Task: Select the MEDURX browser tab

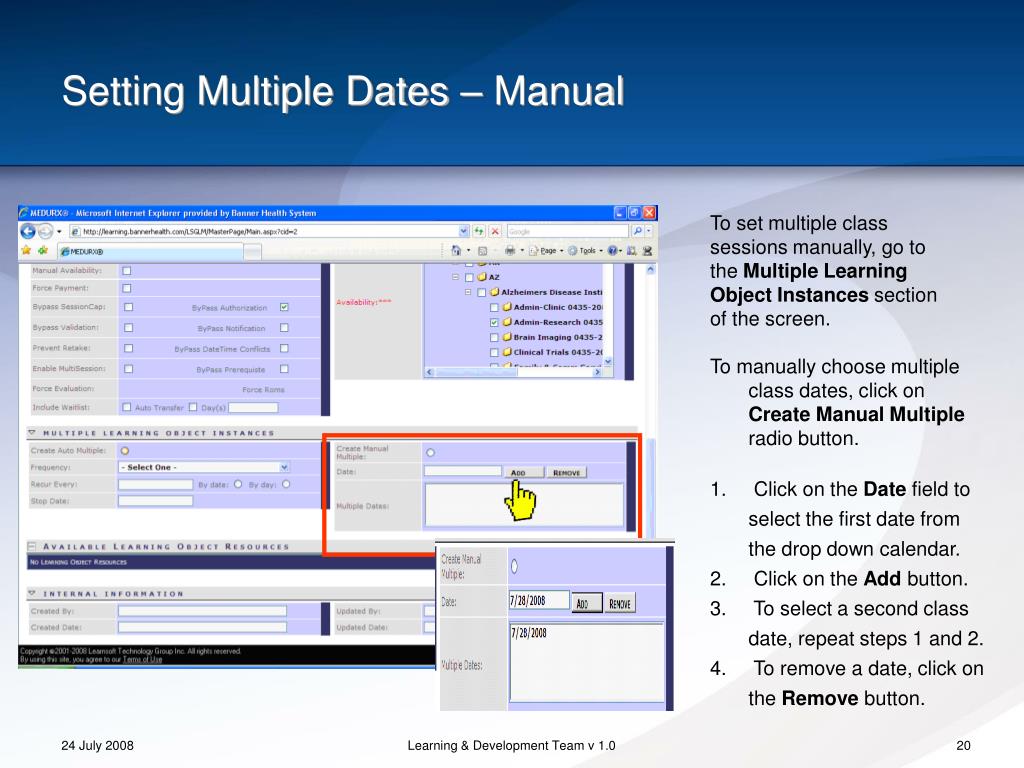Action: coord(150,251)
